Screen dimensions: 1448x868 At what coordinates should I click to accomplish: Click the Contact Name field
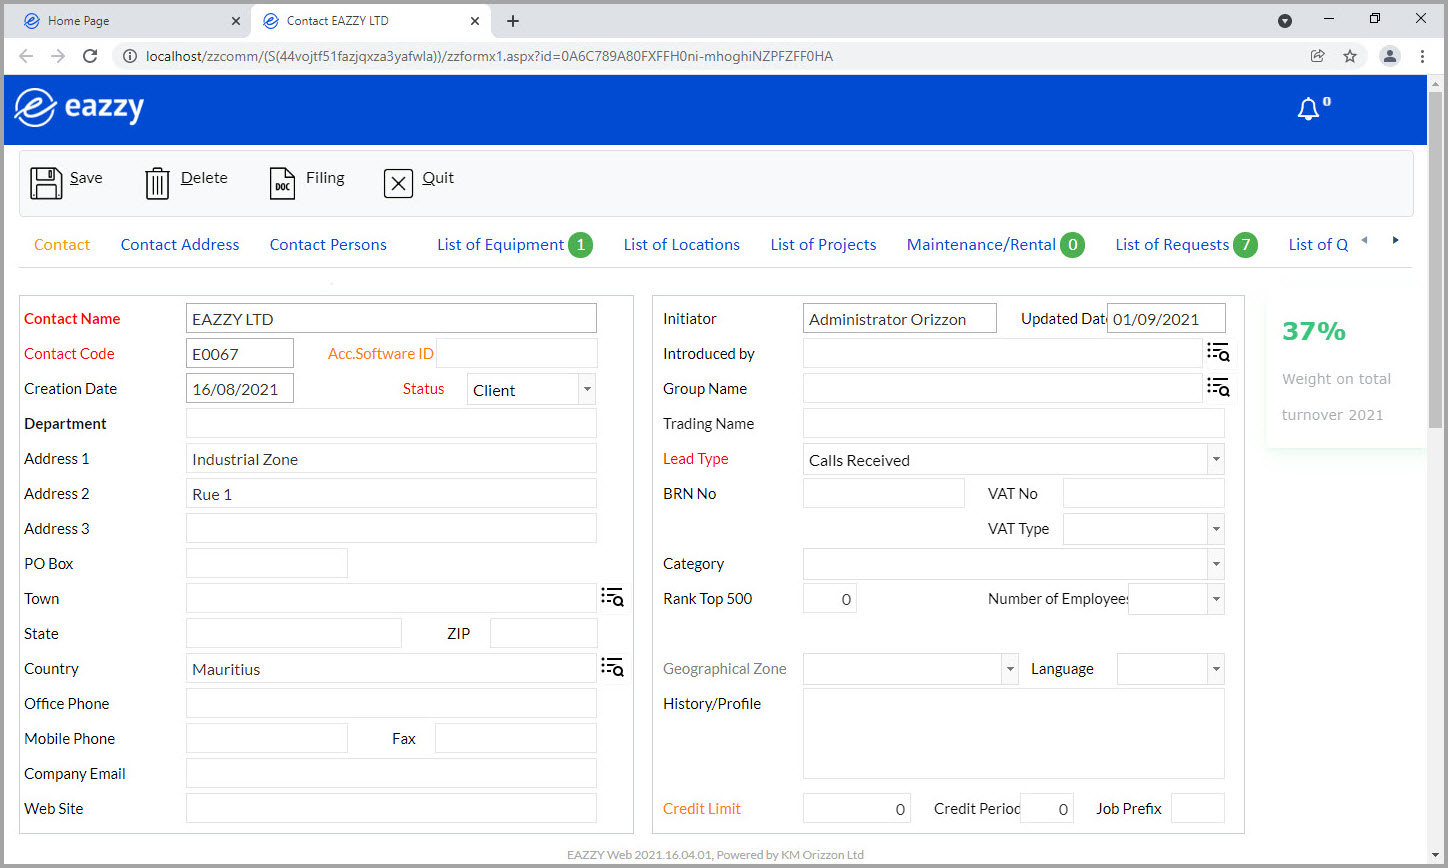click(391, 319)
